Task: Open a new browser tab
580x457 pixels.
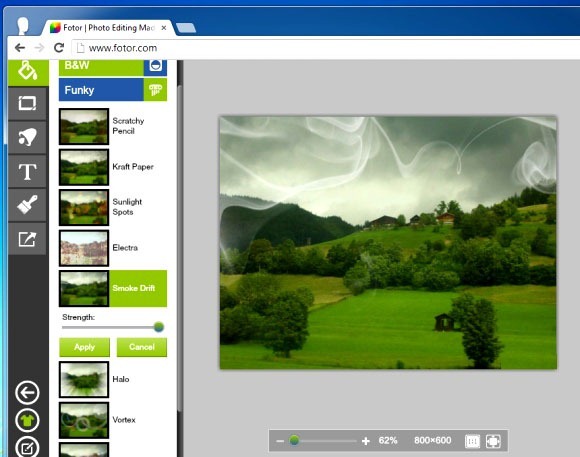Action: click(x=186, y=28)
